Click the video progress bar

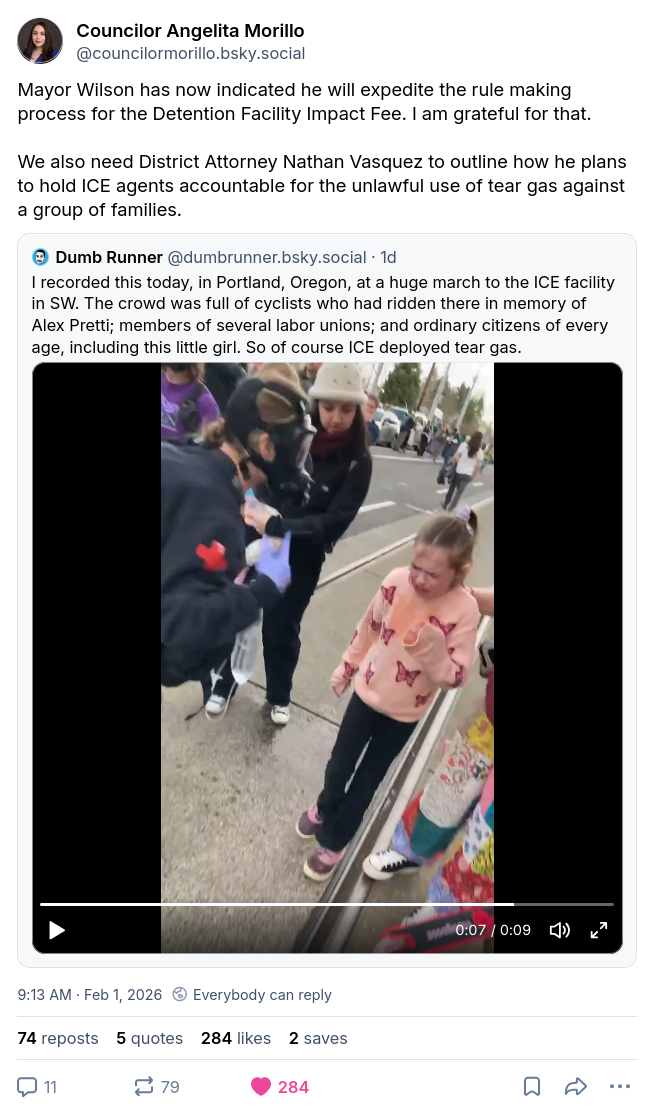[327, 904]
